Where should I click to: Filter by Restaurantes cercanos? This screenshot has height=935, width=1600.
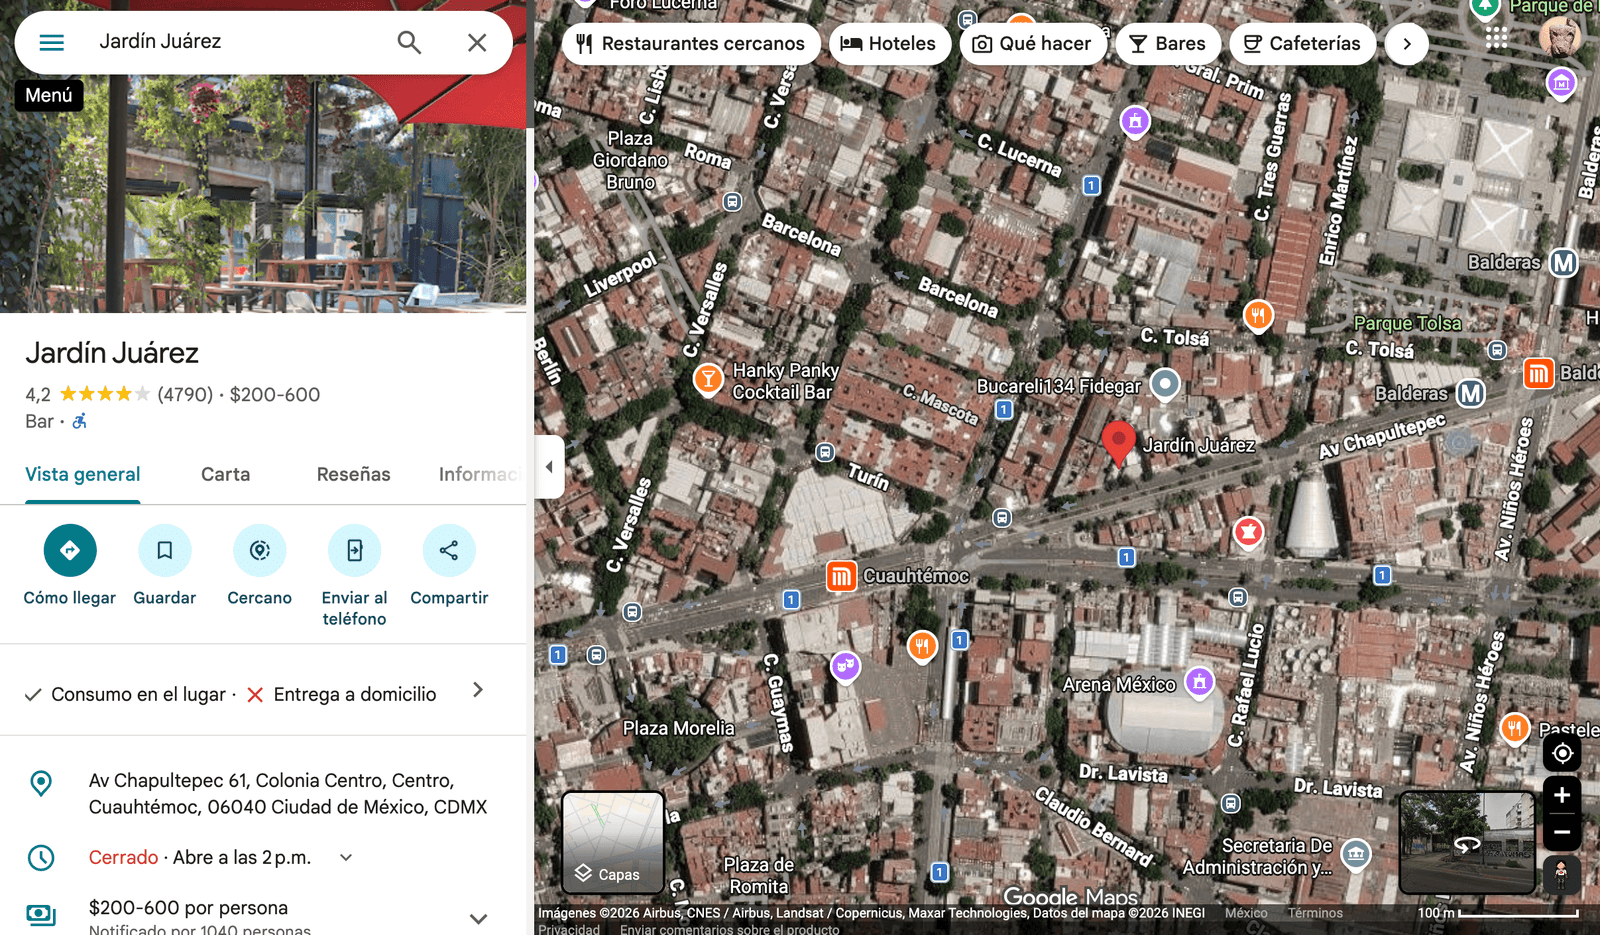[x=692, y=44]
